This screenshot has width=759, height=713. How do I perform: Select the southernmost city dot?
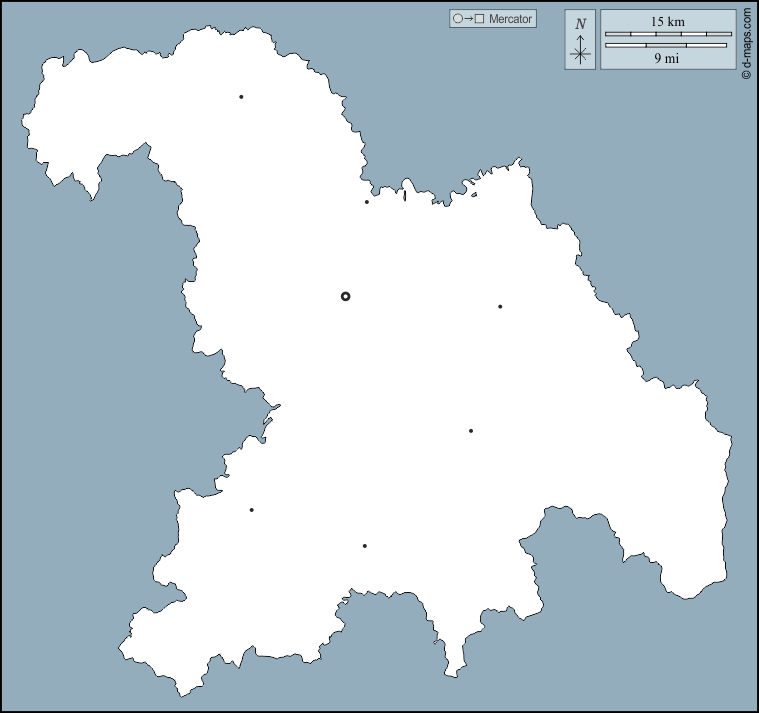(x=365, y=546)
